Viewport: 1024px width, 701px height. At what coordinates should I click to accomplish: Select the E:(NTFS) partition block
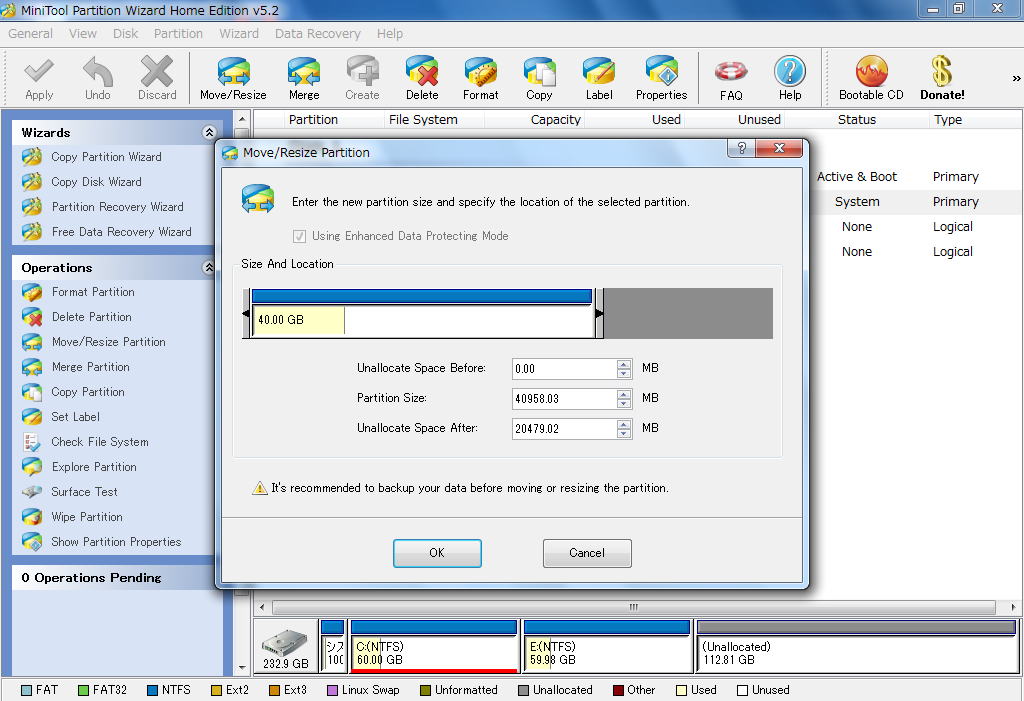coord(607,646)
